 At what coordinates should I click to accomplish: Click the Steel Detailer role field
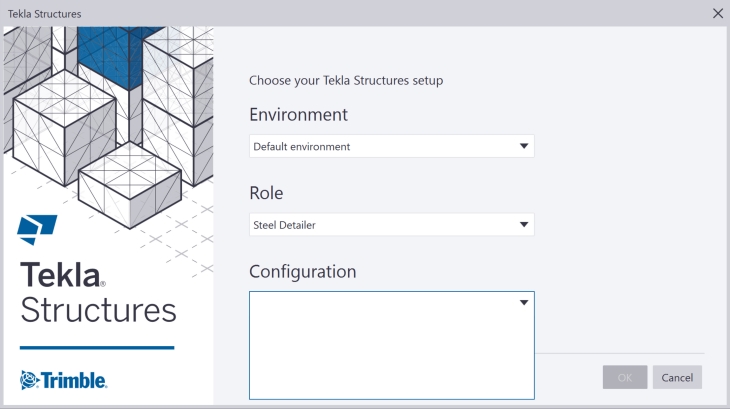[x=380, y=224]
